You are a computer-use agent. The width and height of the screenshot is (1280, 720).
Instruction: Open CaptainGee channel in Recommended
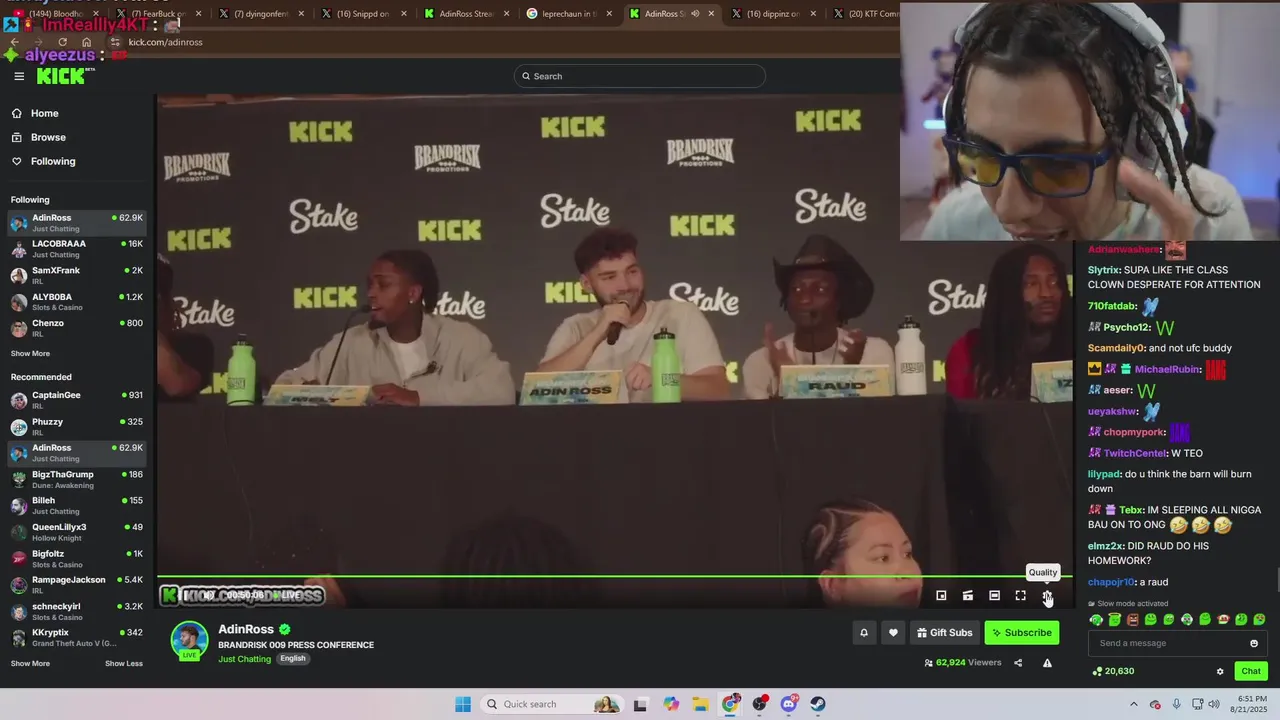tap(78, 400)
